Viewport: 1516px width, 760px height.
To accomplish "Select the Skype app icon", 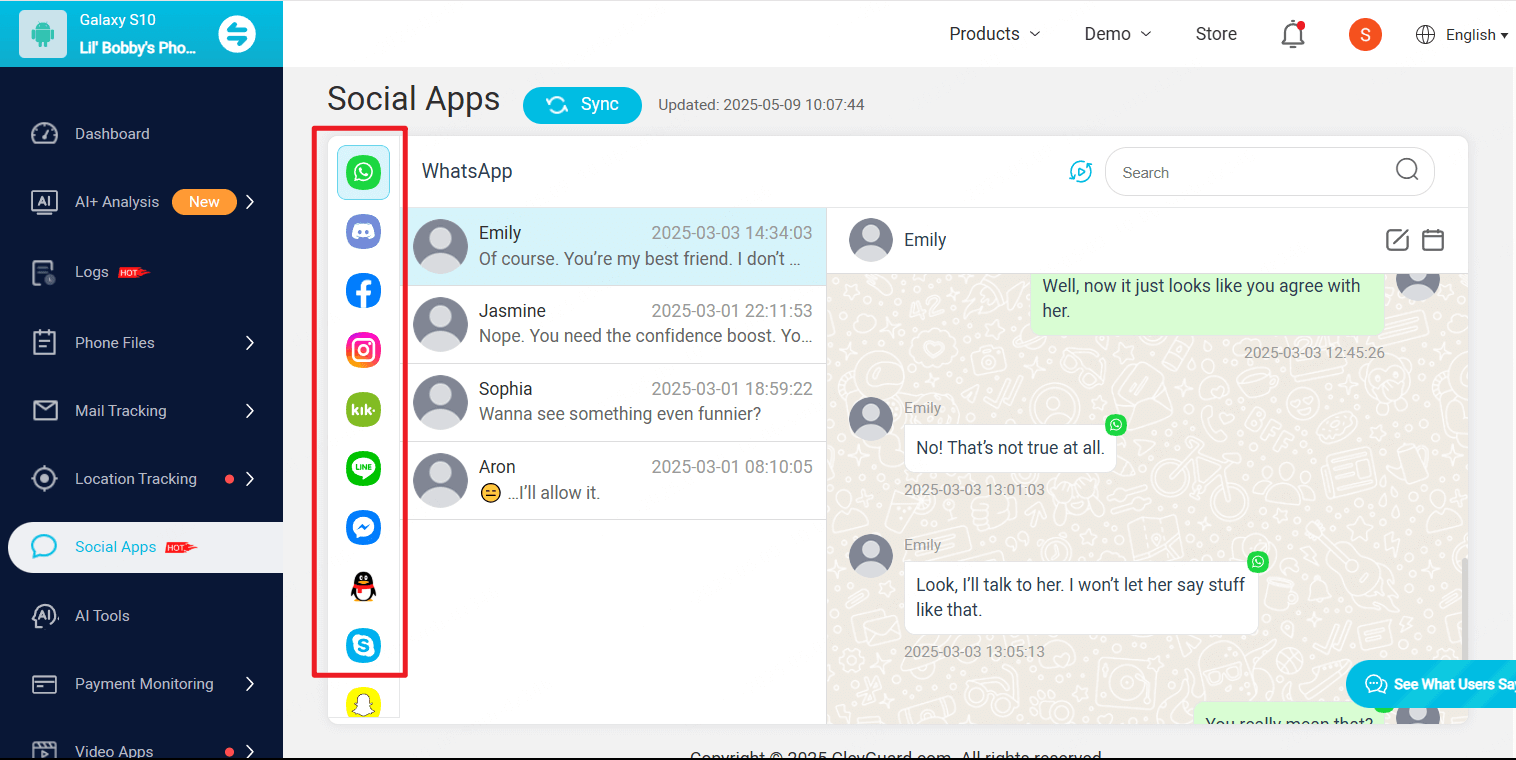I will tap(363, 645).
